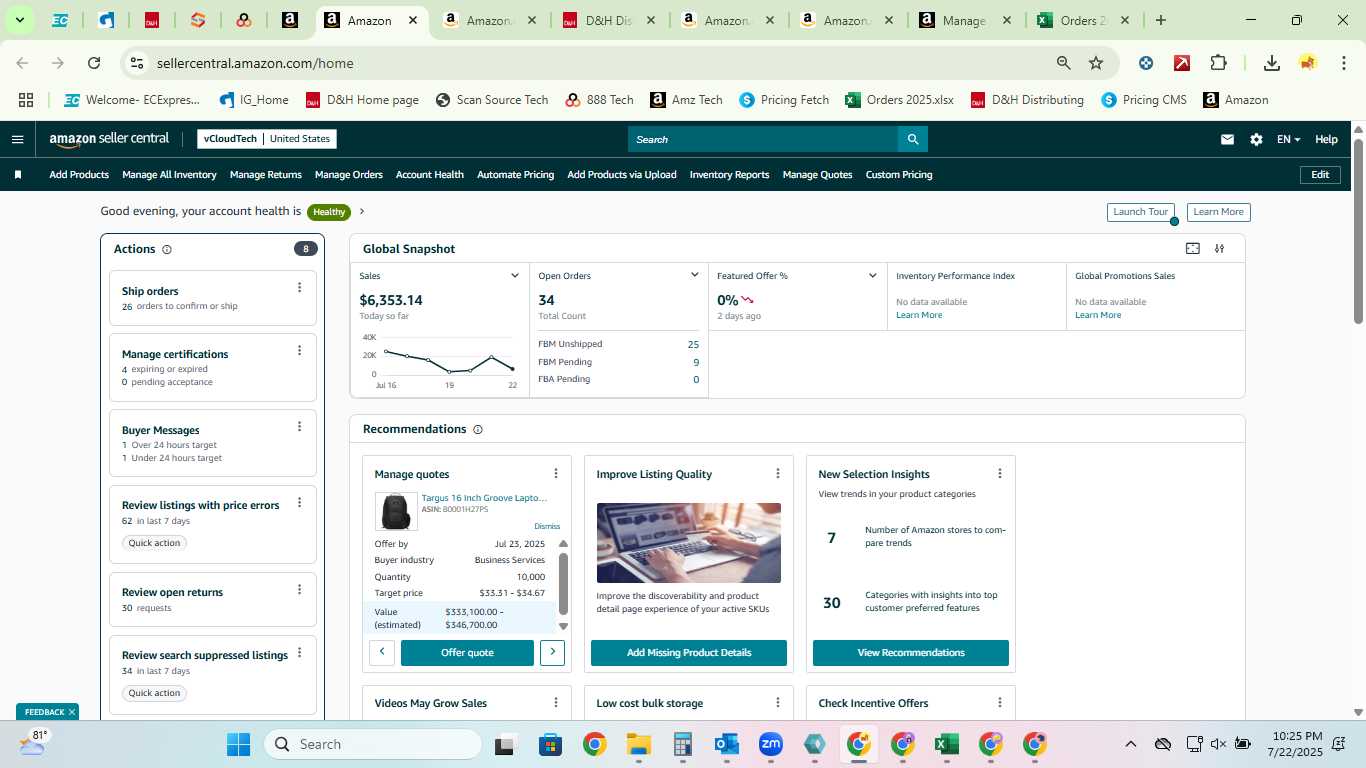Open Chrome extensions puzzle icon
The height and width of the screenshot is (768, 1366).
coord(1218,63)
